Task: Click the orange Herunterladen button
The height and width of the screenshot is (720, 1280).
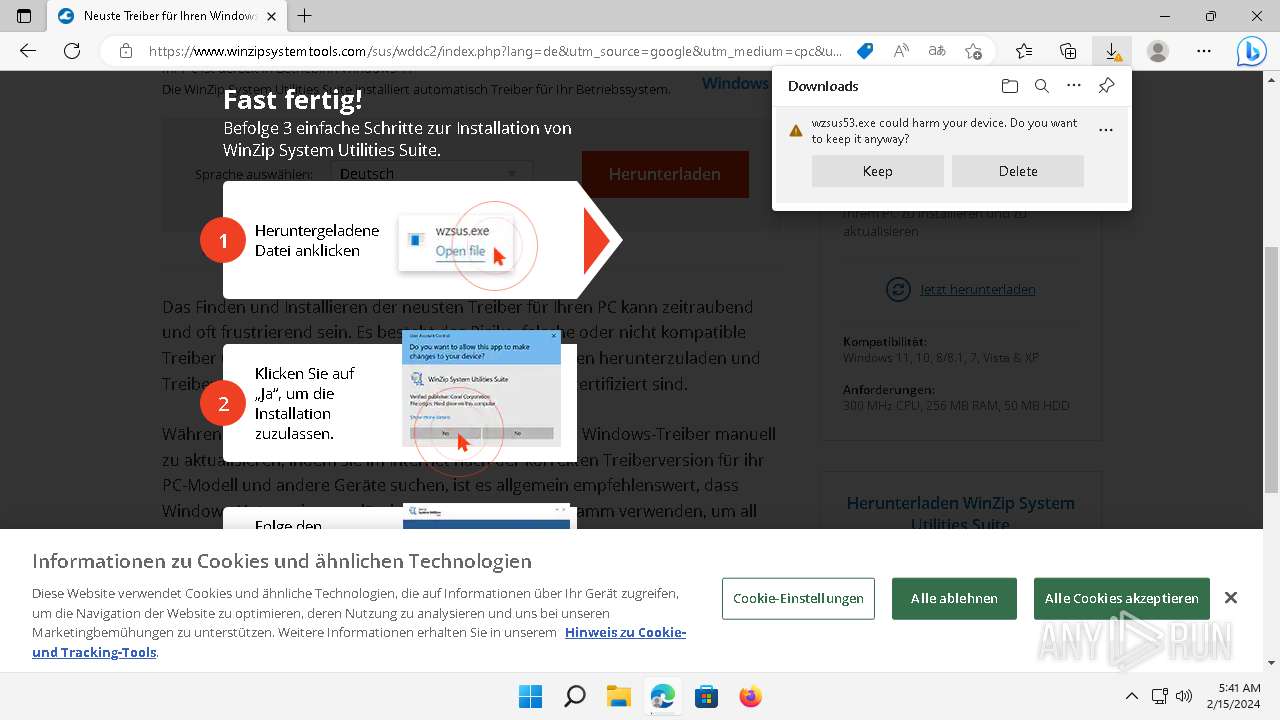Action: 665,174
